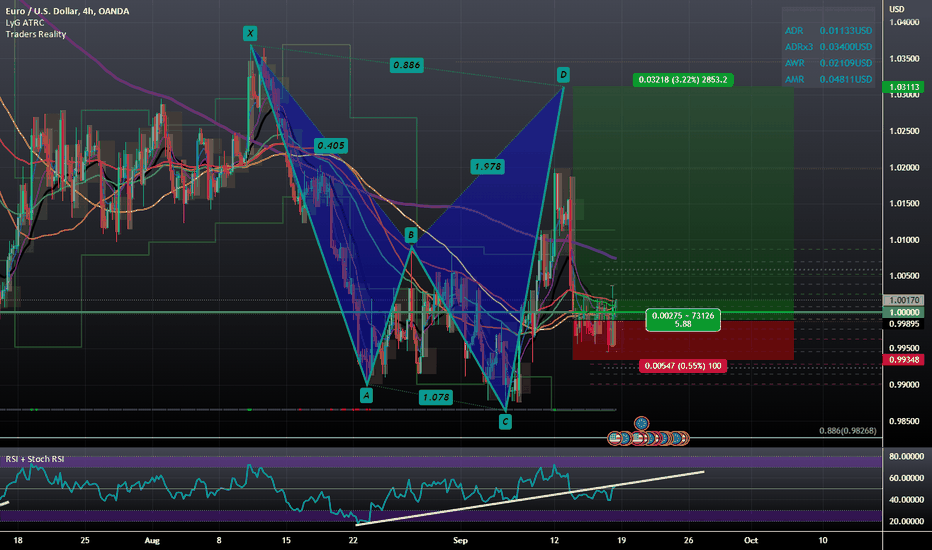Click the 0.886 XD ratio label
This screenshot has width=932, height=550.
(407, 65)
